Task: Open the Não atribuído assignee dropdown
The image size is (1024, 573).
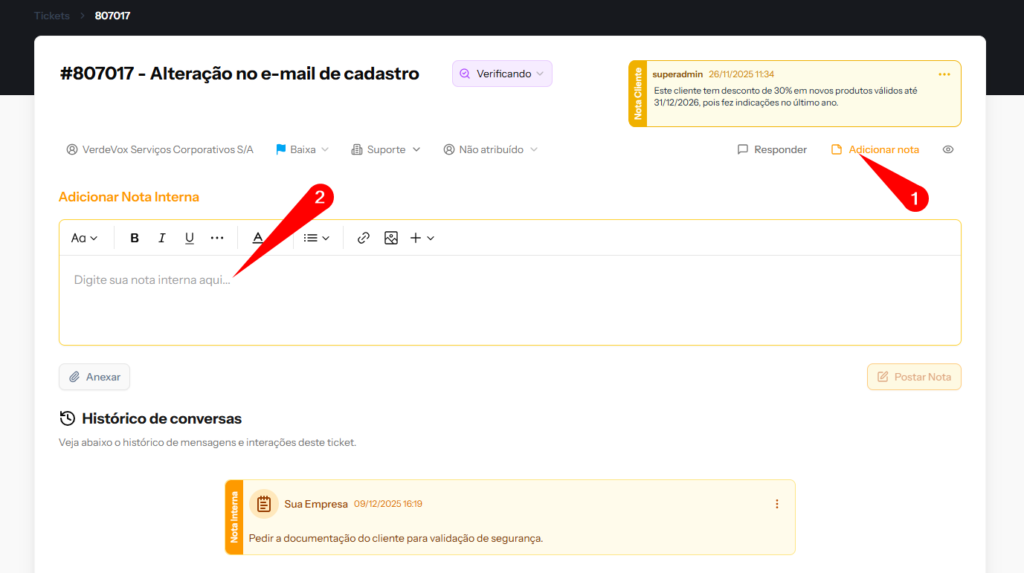Action: click(x=490, y=150)
